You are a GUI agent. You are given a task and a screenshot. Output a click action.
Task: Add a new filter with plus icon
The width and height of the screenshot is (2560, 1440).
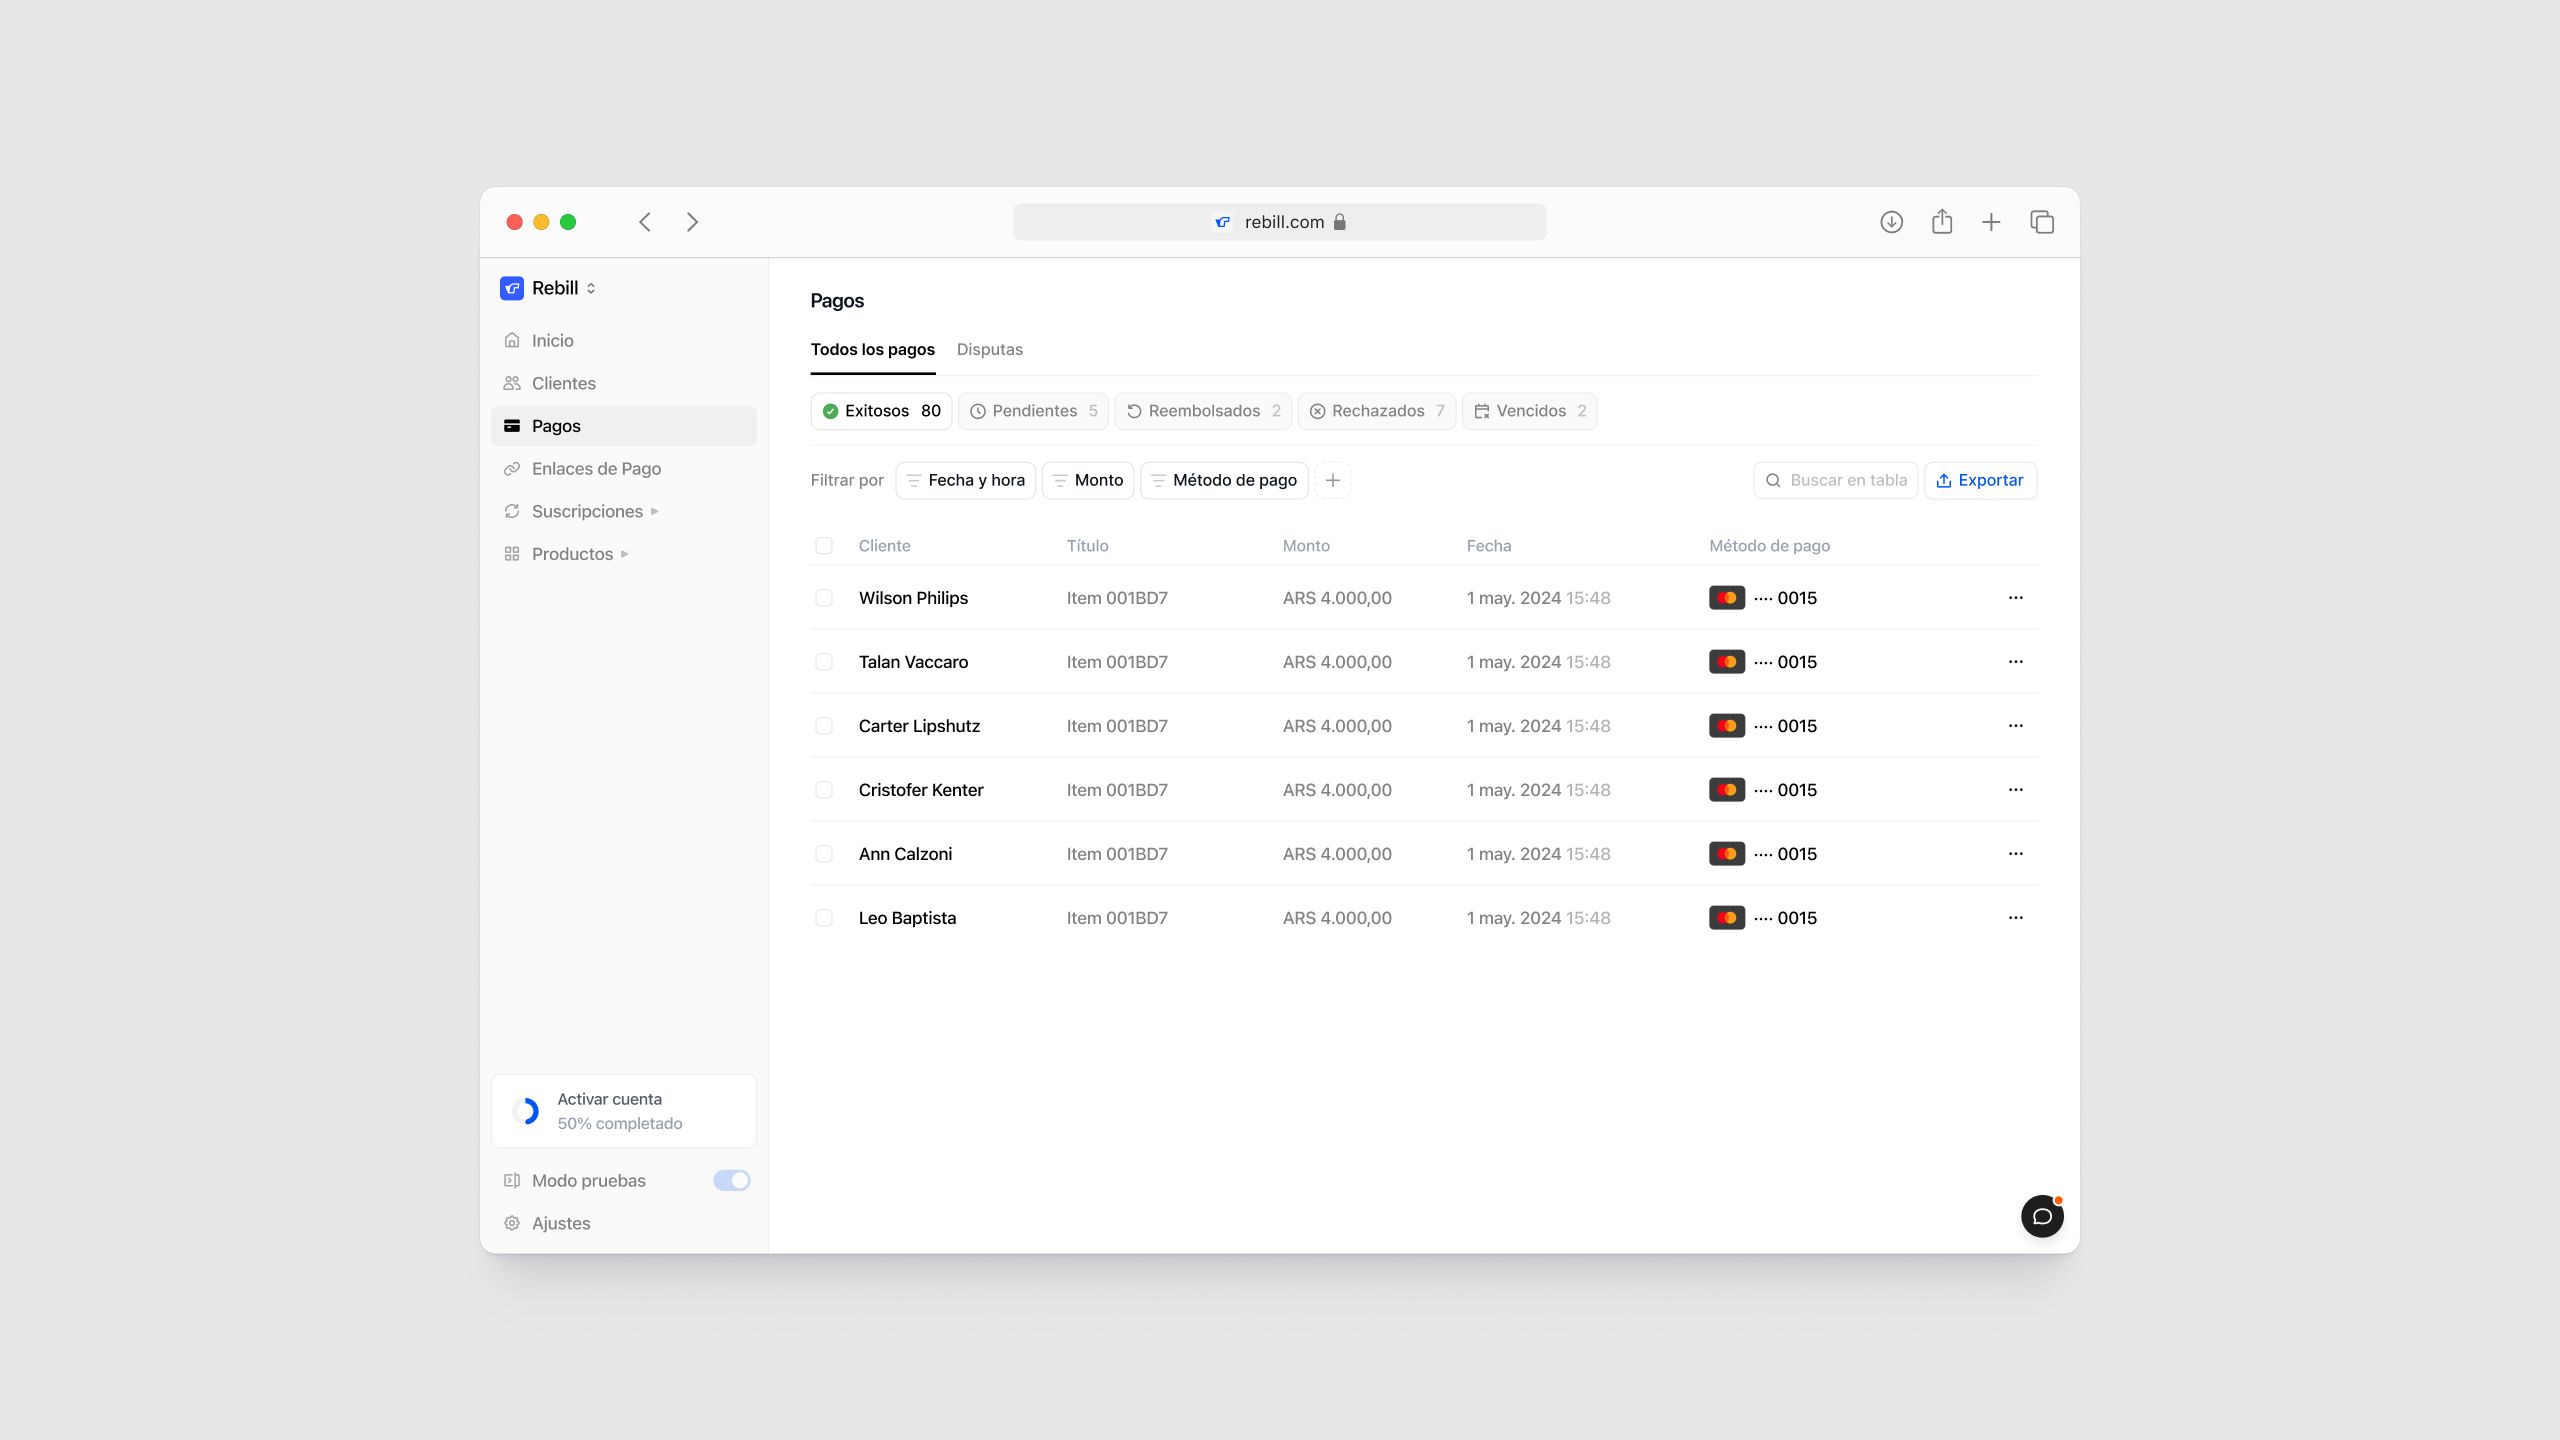(1332, 480)
